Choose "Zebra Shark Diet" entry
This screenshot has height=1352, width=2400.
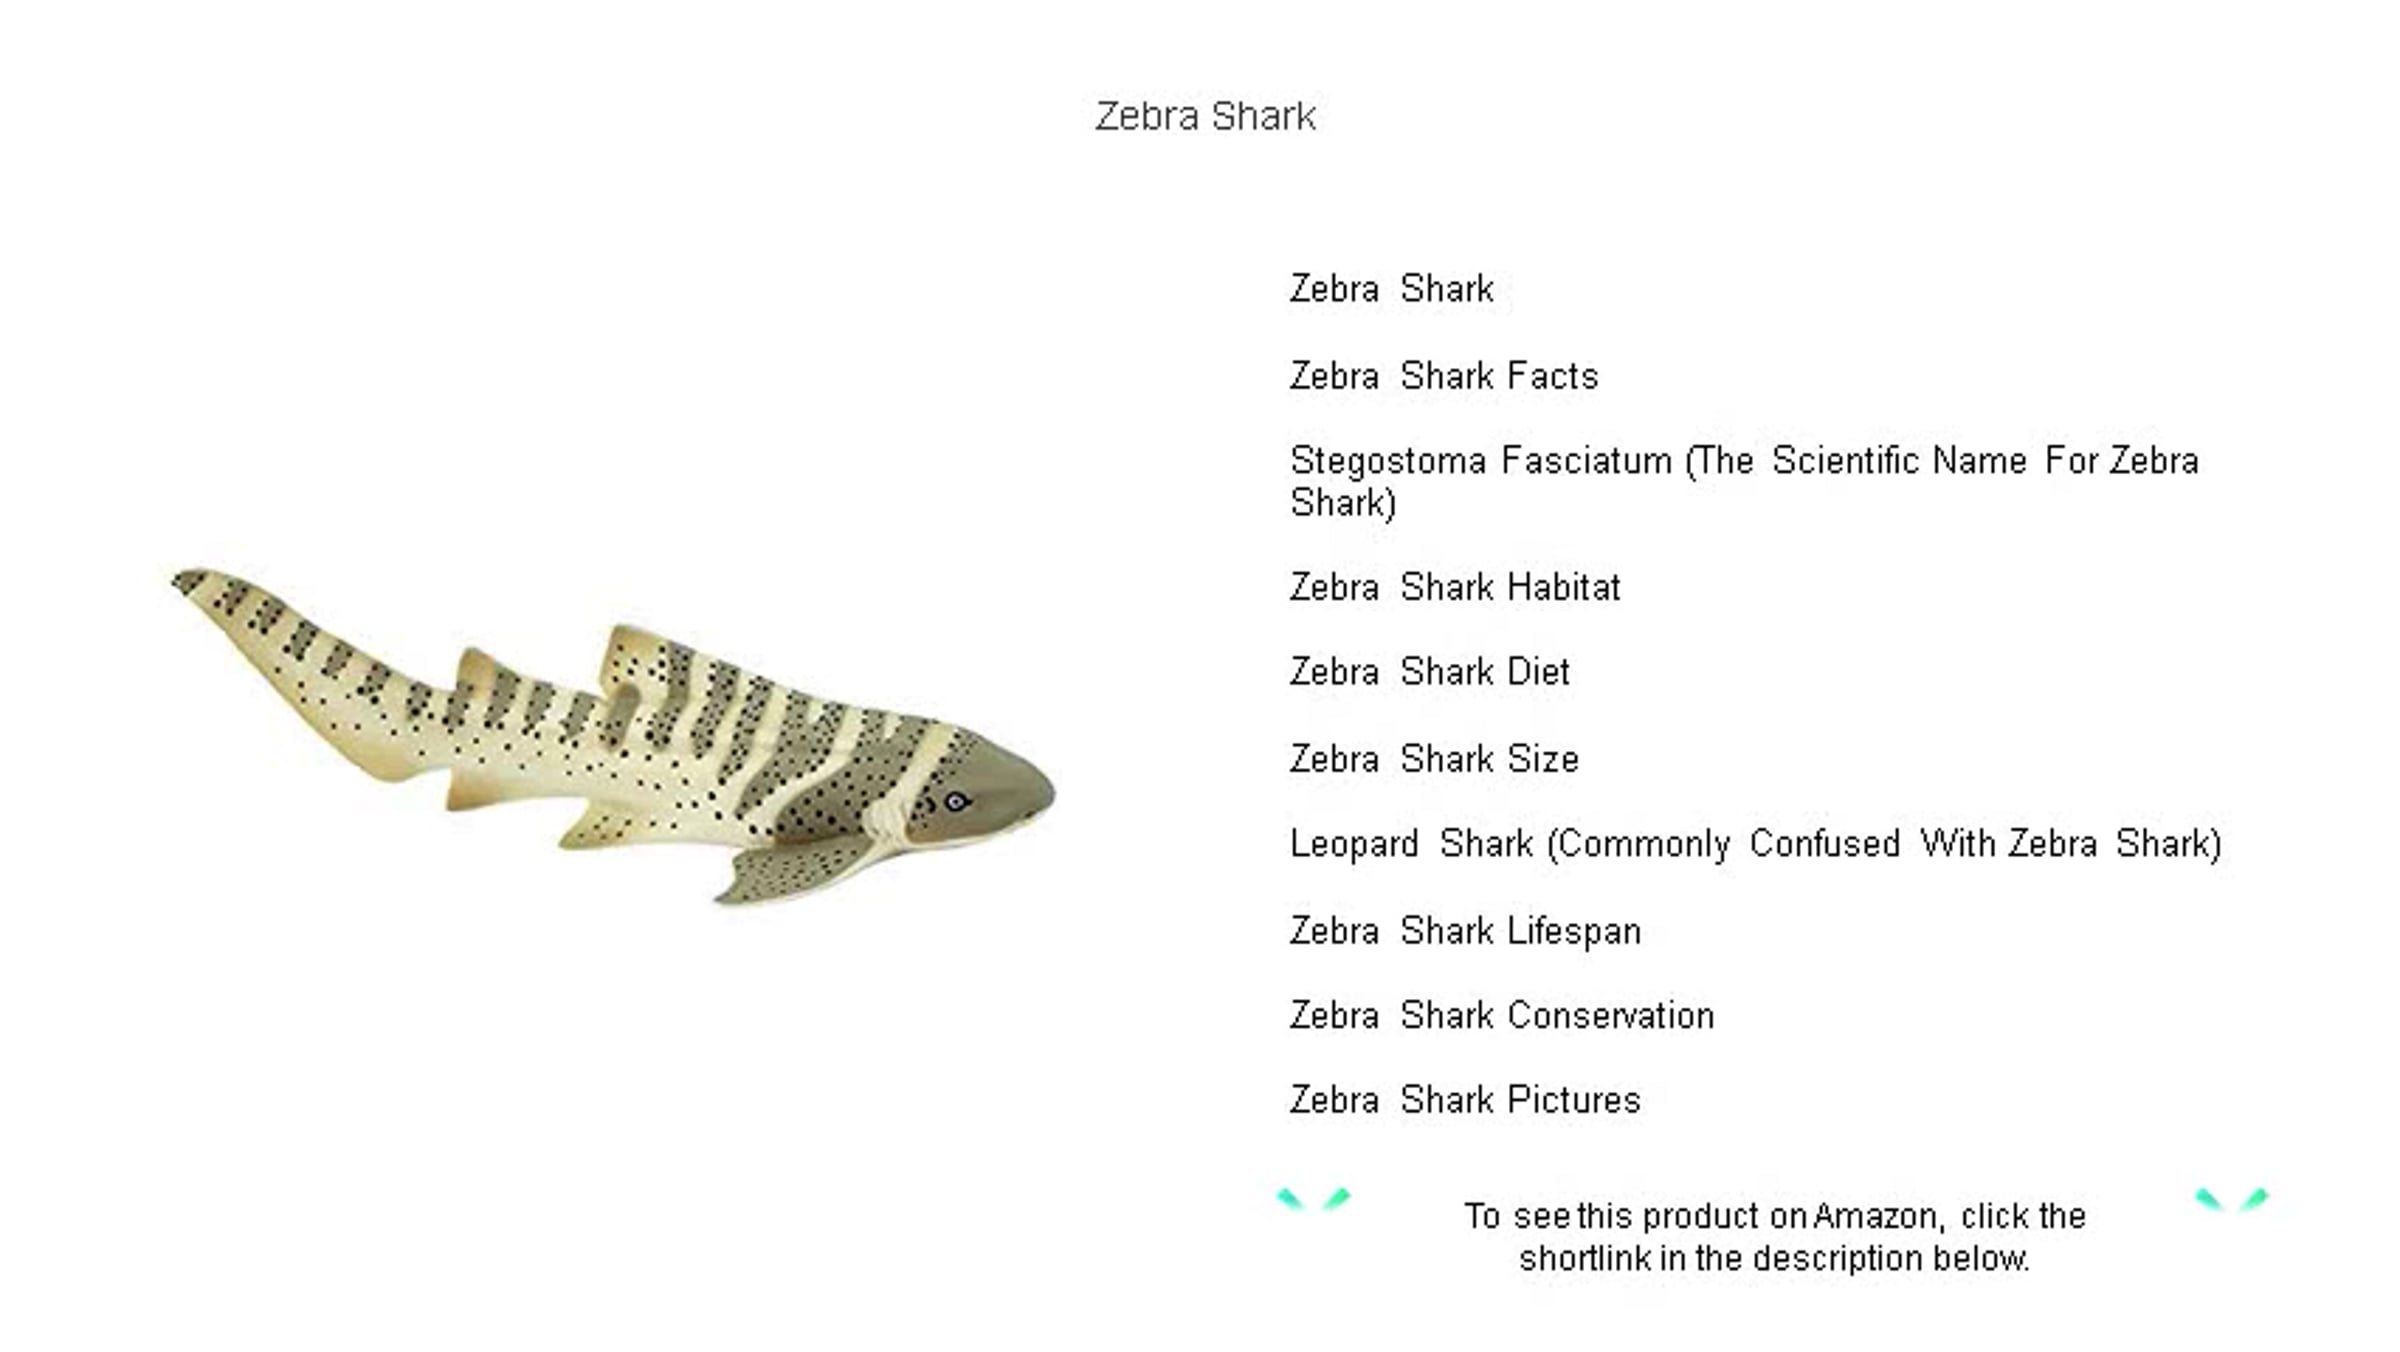[x=1430, y=672]
